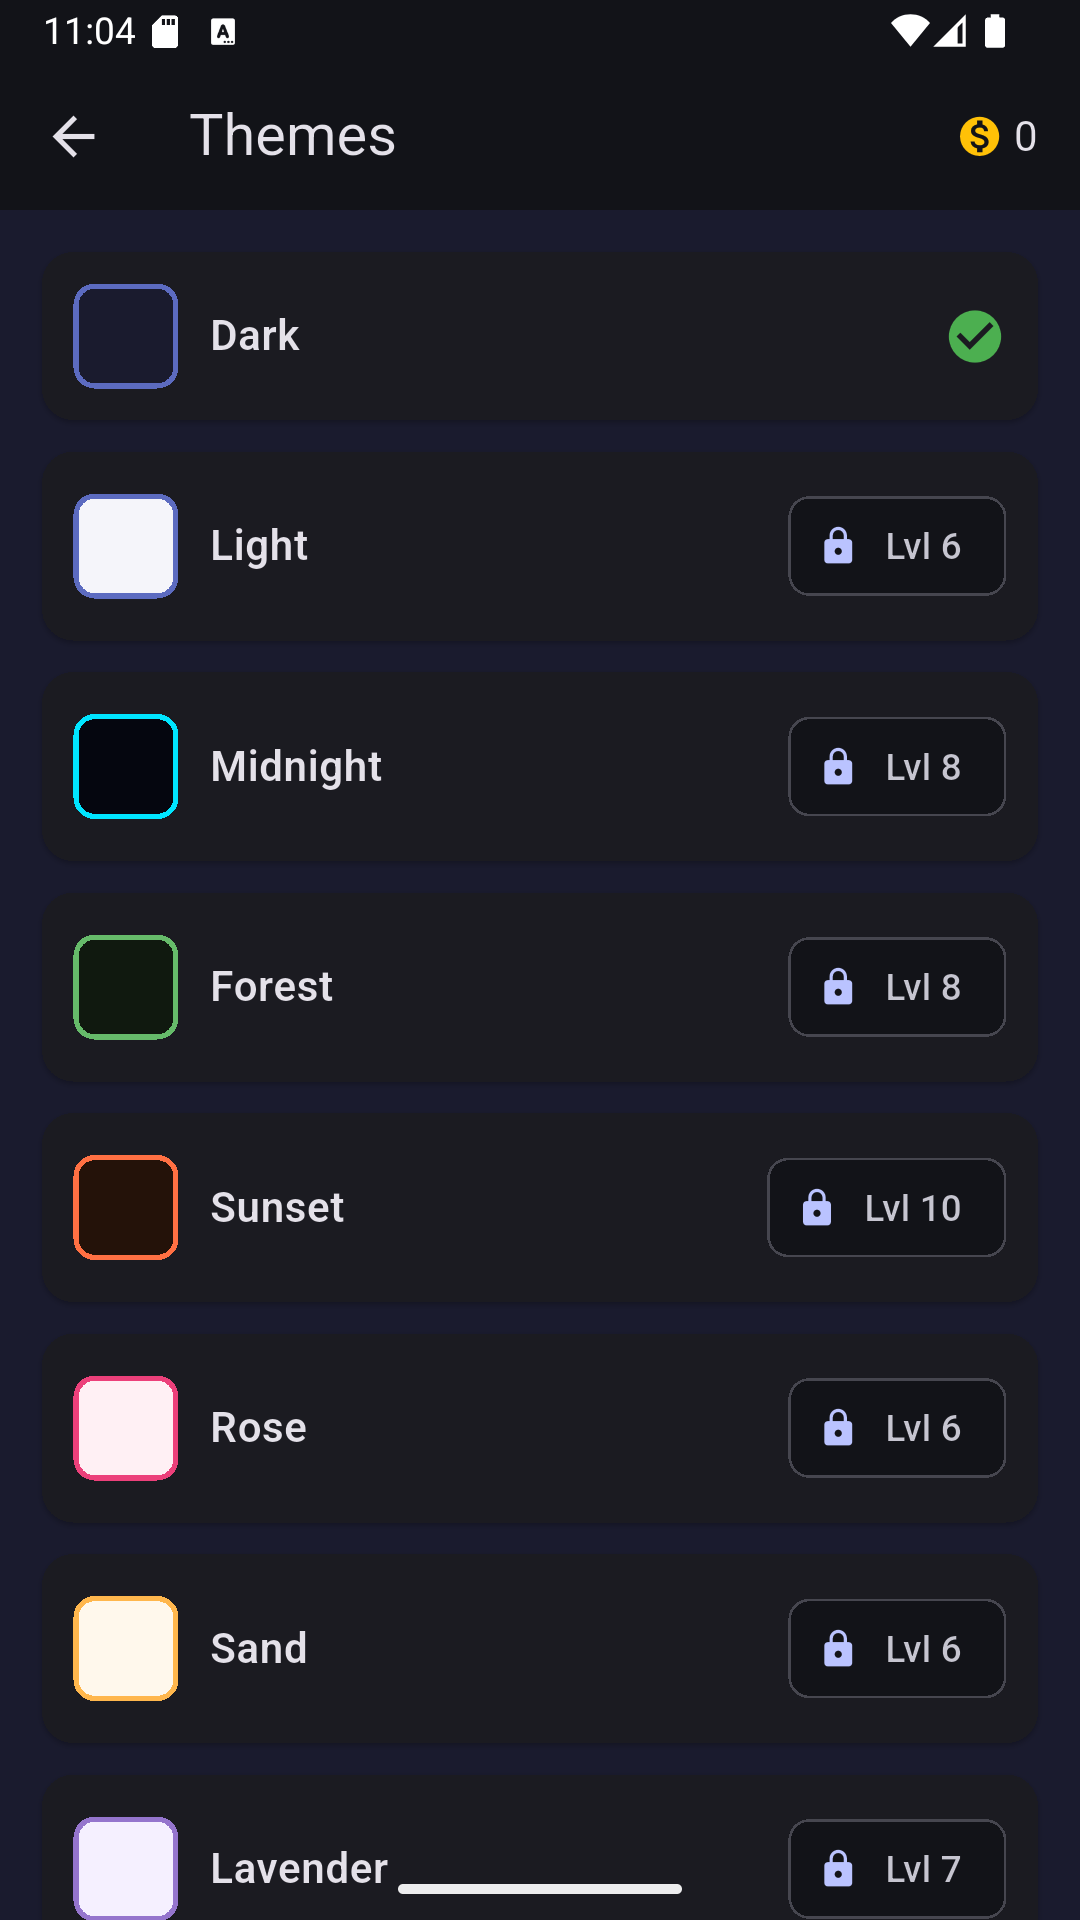Go back using the arrow icon
Image resolution: width=1080 pixels, height=1920 pixels.
[x=73, y=136]
